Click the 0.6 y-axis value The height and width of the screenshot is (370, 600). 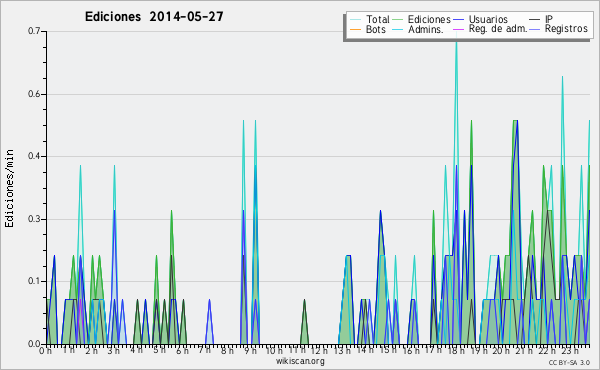(x=34, y=94)
